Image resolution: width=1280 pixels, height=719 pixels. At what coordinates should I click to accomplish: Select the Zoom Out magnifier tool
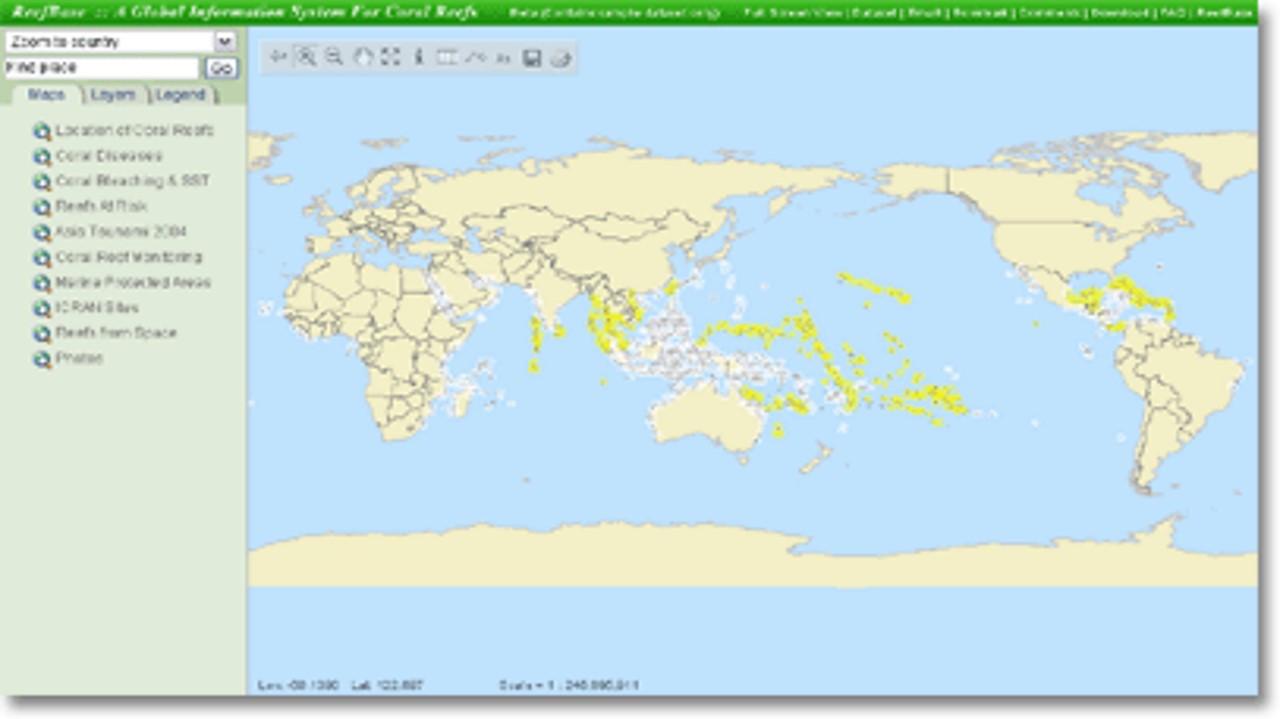334,57
